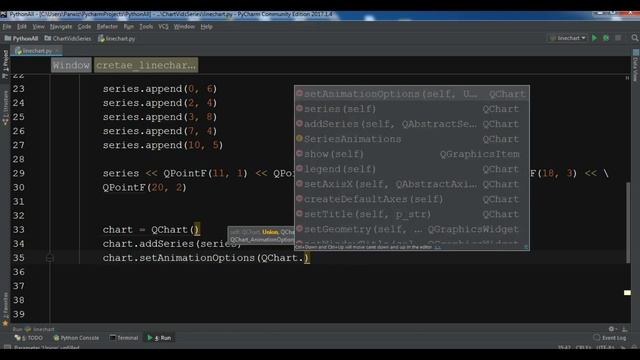Click chart = QChart() on line 33
640x360 pixels.
151,230
